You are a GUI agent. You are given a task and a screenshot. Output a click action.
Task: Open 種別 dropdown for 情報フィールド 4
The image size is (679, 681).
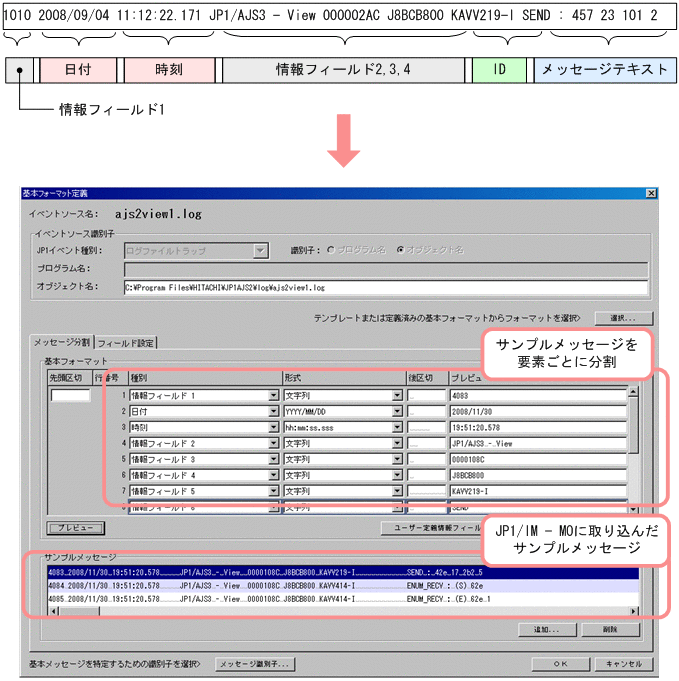[273, 475]
